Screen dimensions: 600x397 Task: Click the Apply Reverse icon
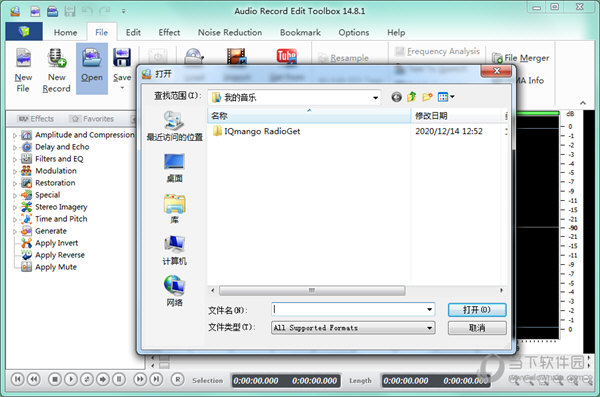pyautogui.click(x=26, y=255)
